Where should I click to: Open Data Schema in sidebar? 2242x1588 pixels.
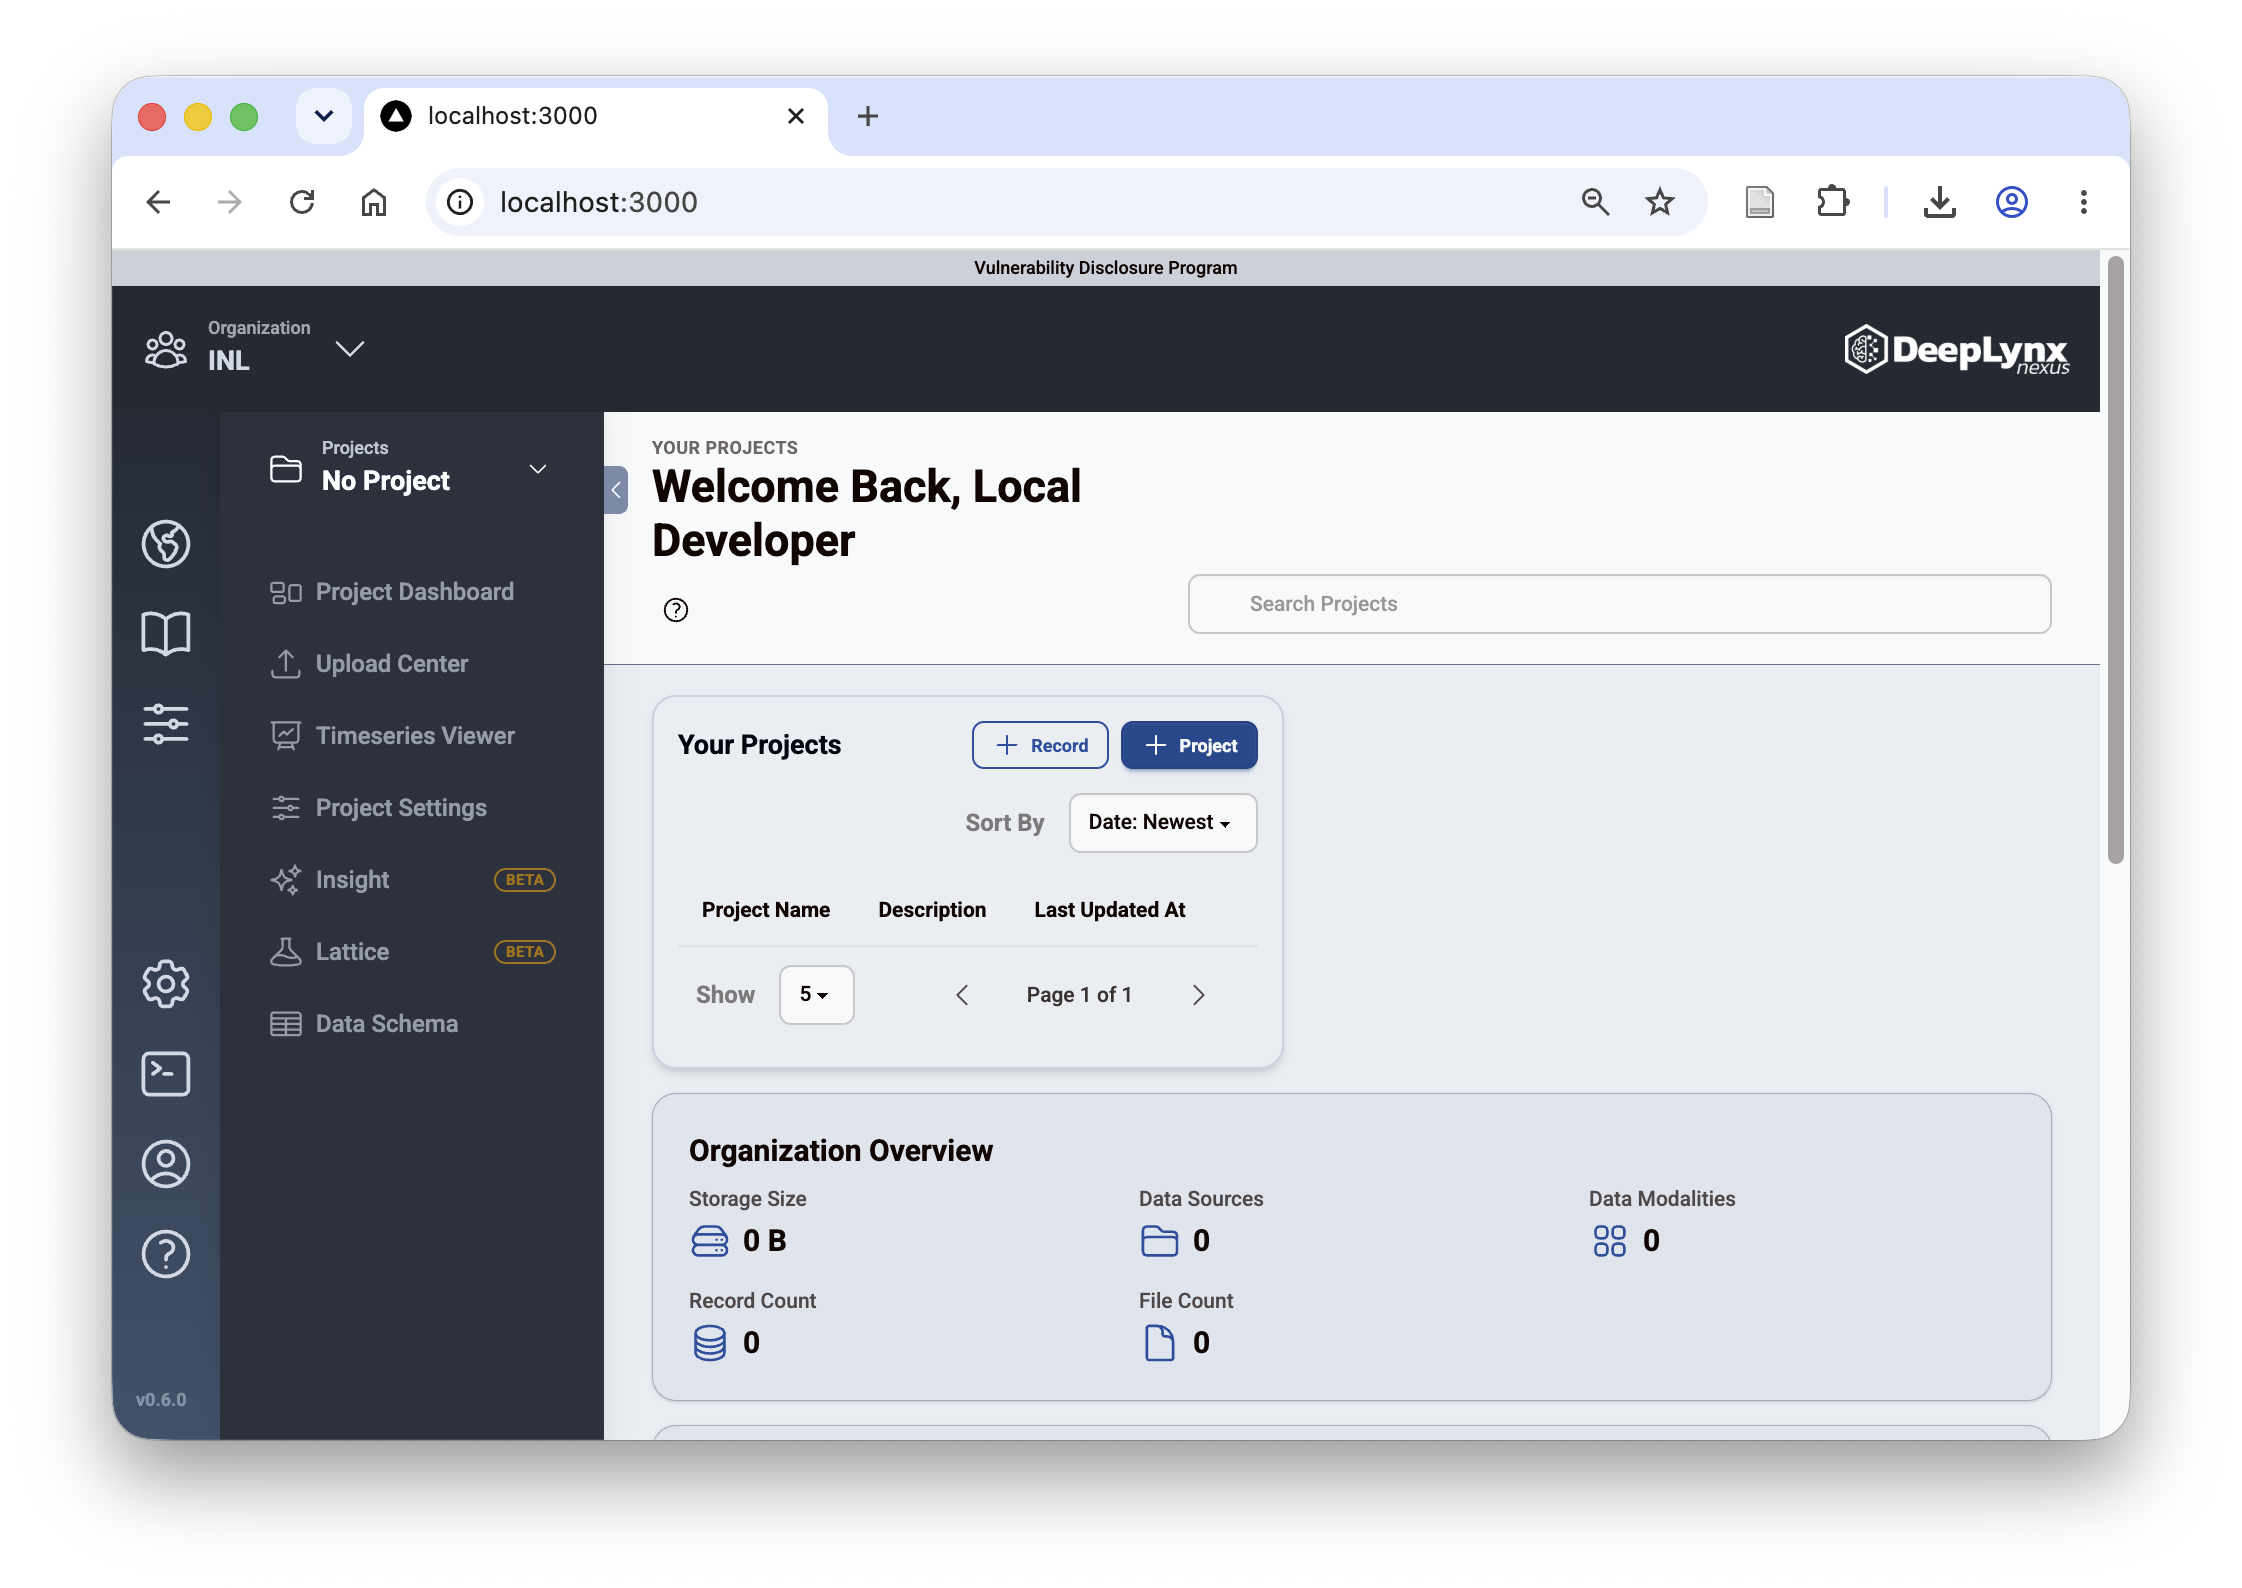[412, 1024]
